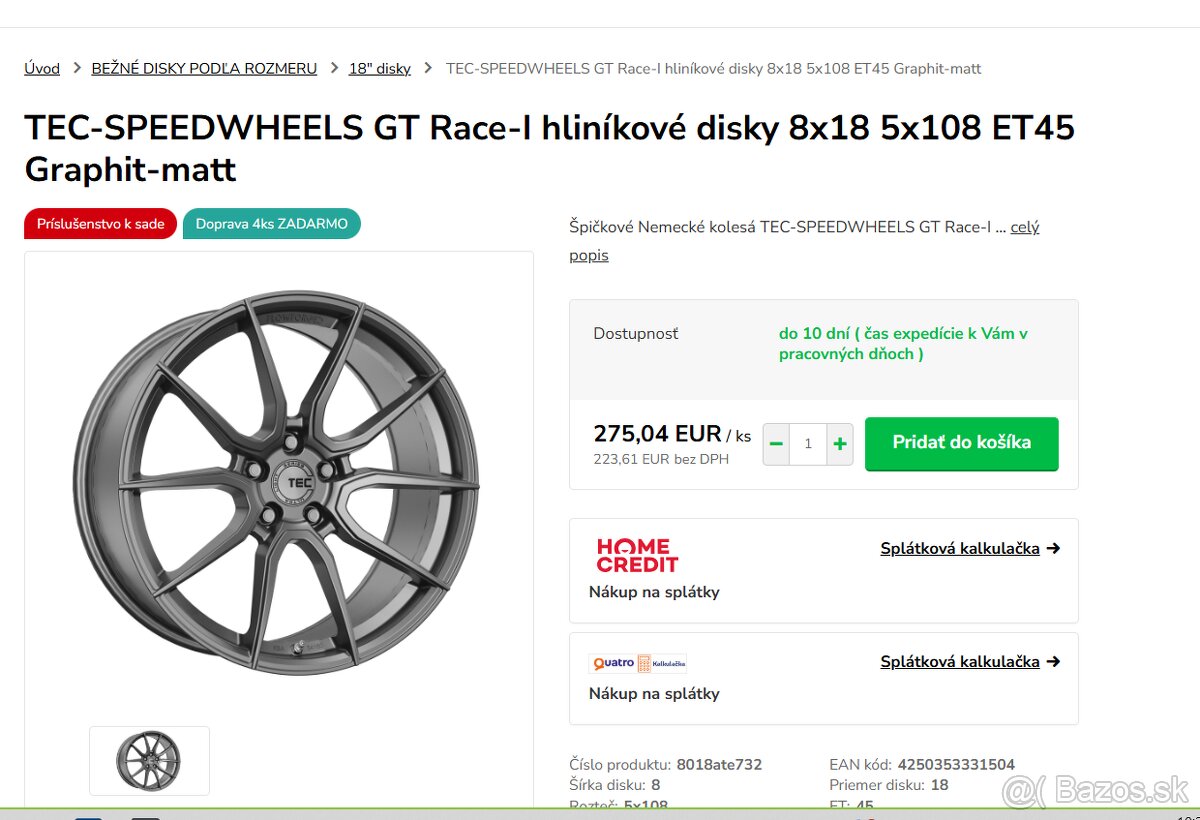Click the minus button to decrease quantity
Viewport: 1200px width, 820px height.
tap(775, 443)
